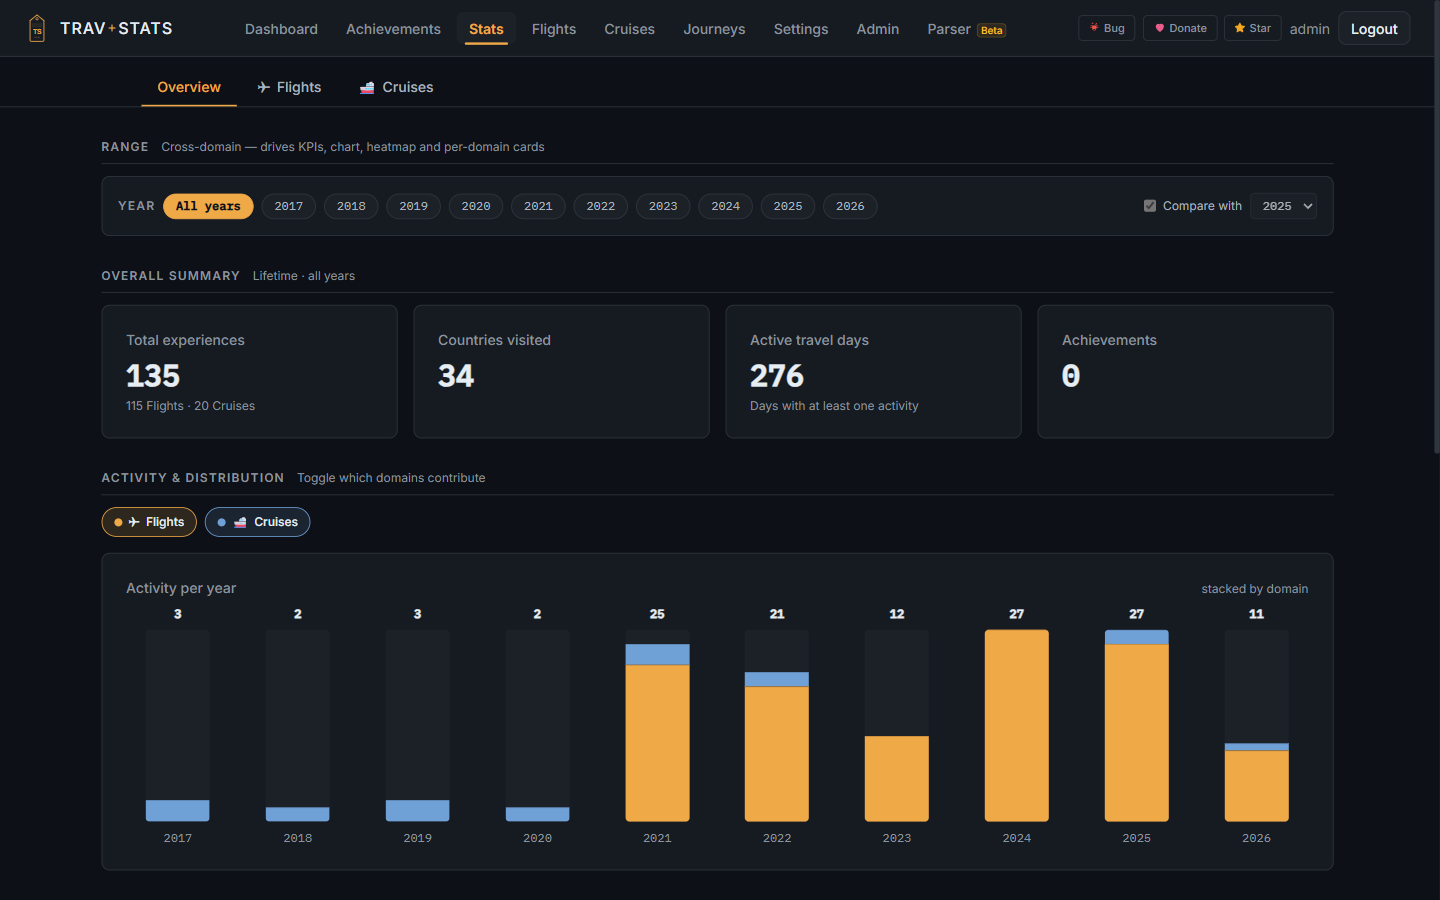Click the Achievements summary card
Screen dimensions: 1440x900
(x=1186, y=372)
